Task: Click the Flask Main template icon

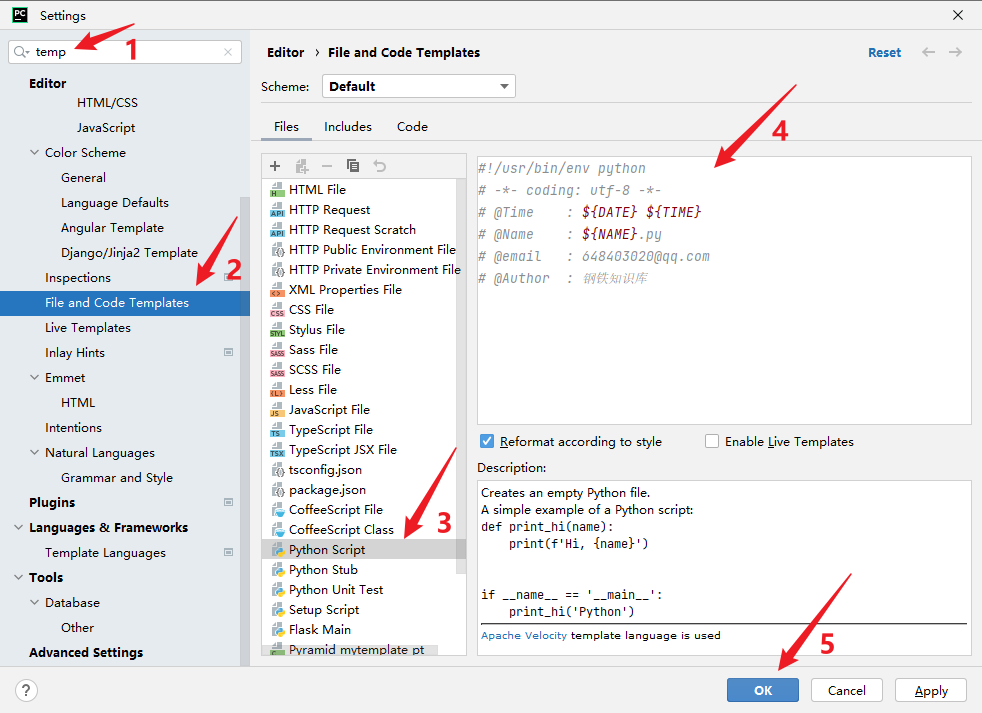Action: (277, 630)
